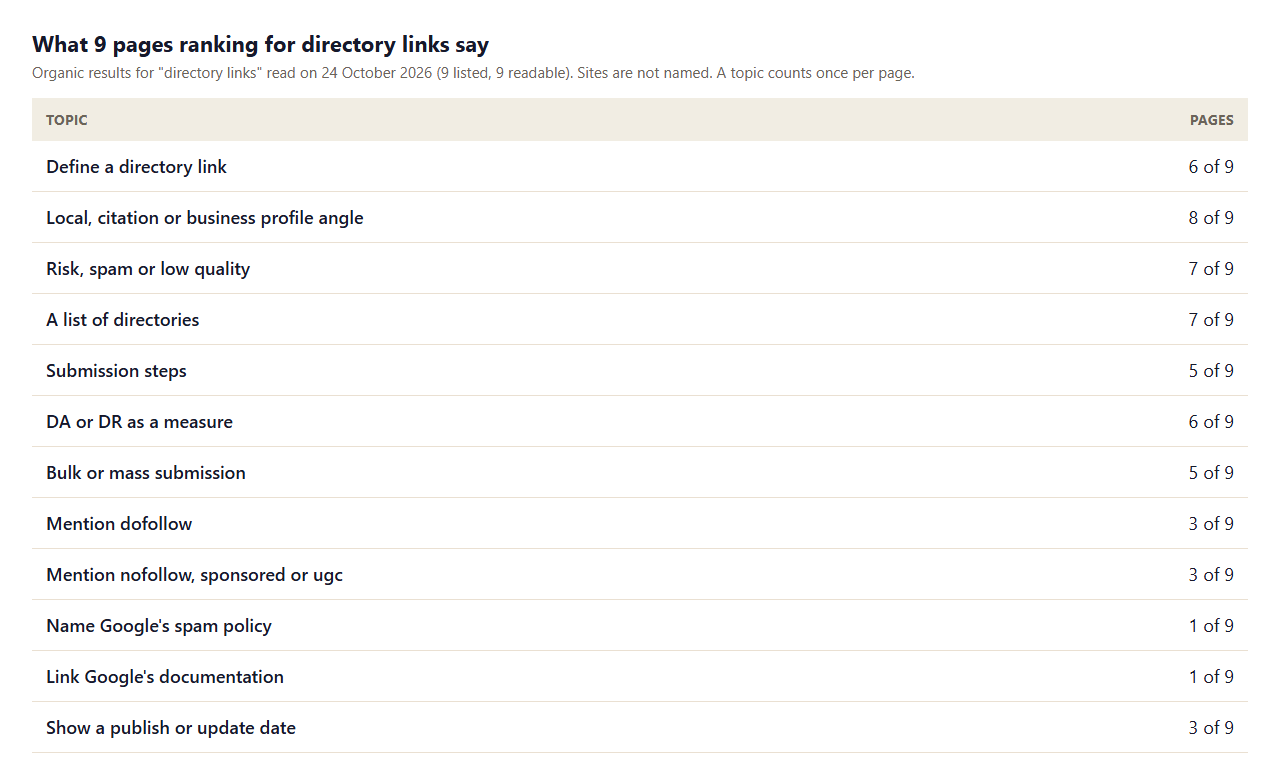This screenshot has height=781, width=1280.
Task: Click the page count for "Name Google's spam policy"
Action: 1211,626
